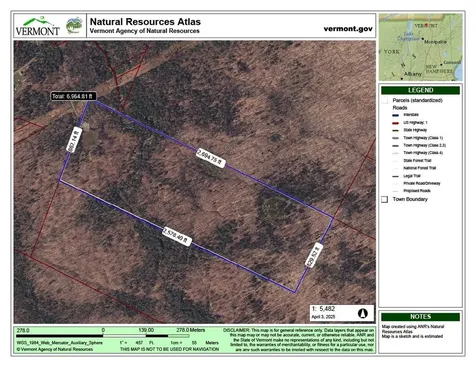Click the 'Town Boundary' legend label

pyautogui.click(x=410, y=199)
